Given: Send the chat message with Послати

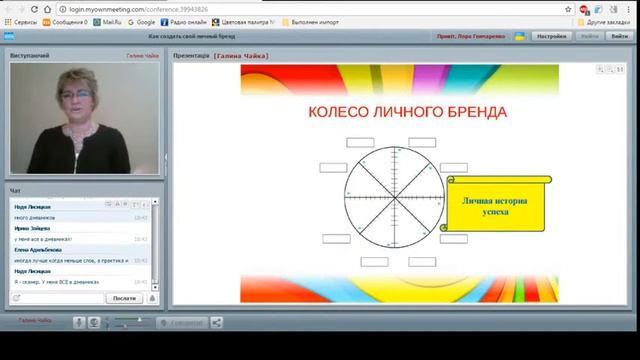Looking at the screenshot, I should click(x=124, y=298).
